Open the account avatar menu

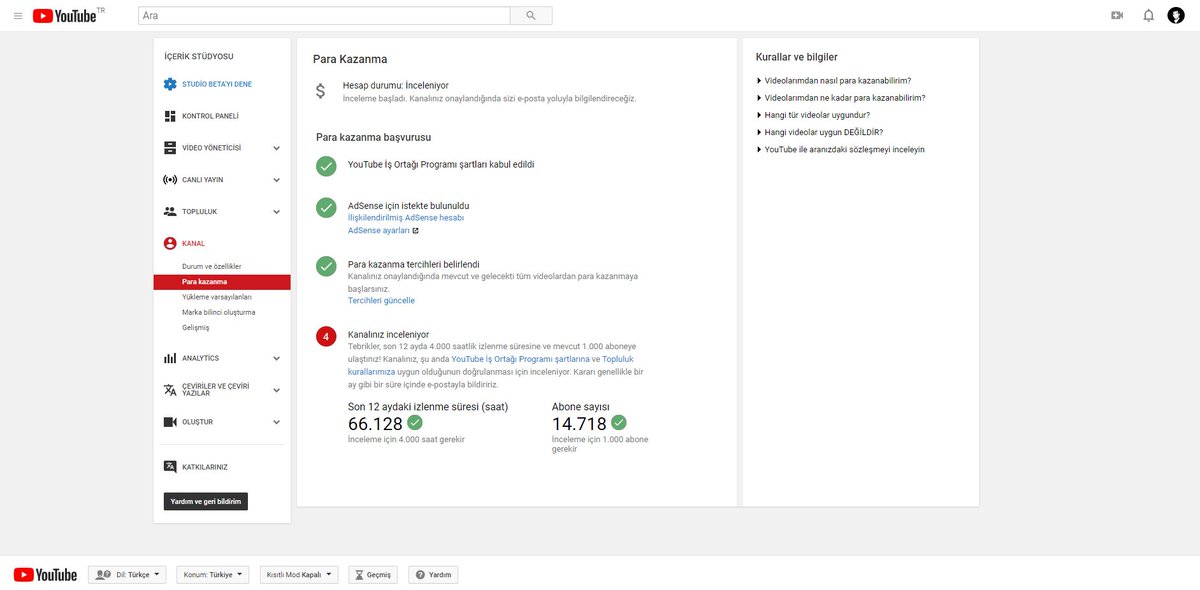tap(1176, 16)
